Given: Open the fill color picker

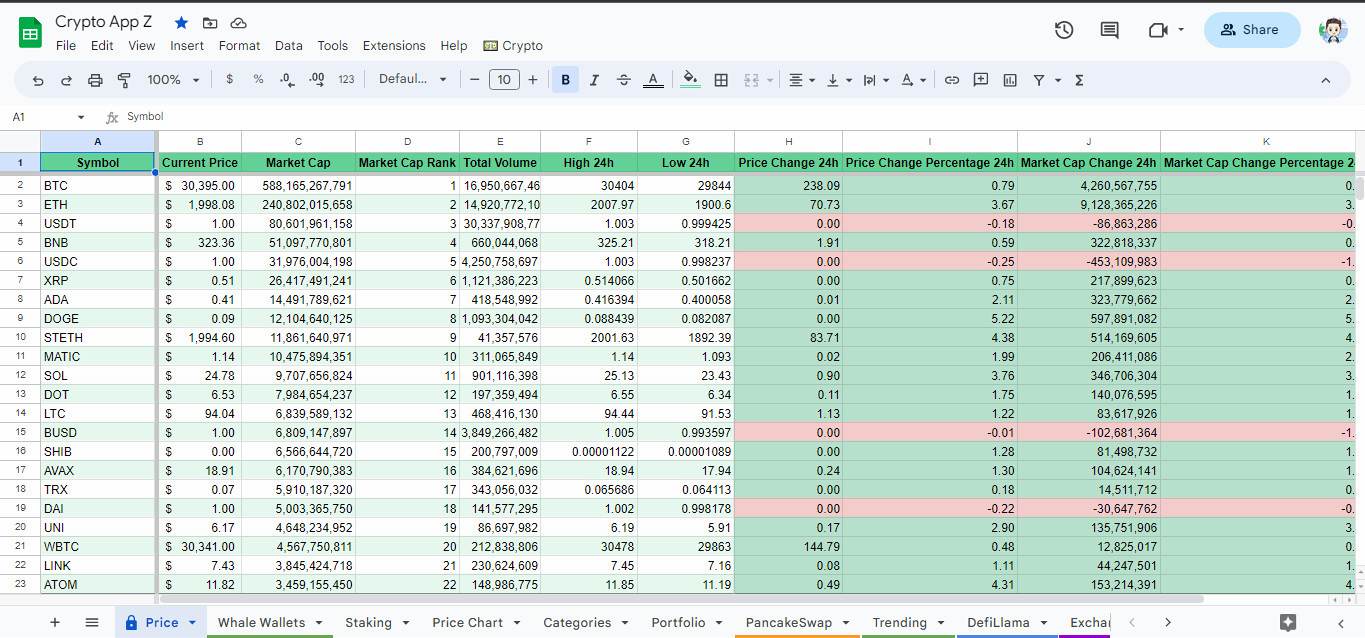Looking at the screenshot, I should tap(690, 80).
